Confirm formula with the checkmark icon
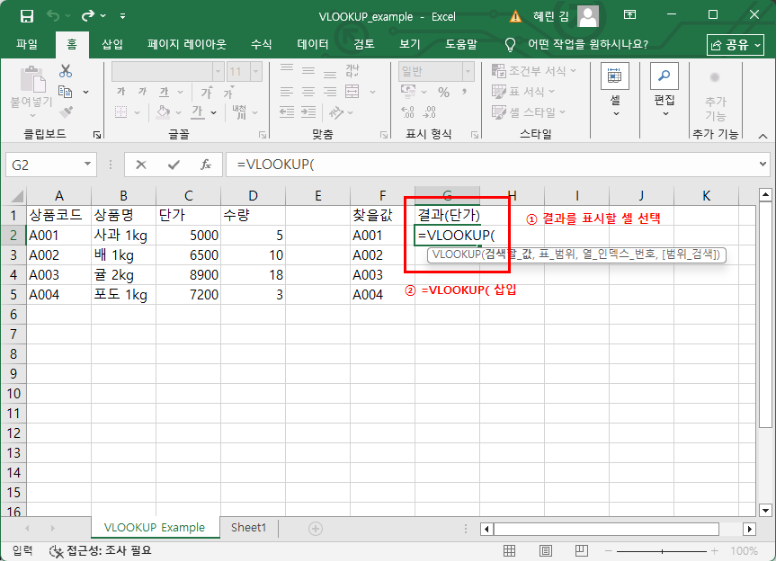The image size is (777, 561). click(x=173, y=164)
